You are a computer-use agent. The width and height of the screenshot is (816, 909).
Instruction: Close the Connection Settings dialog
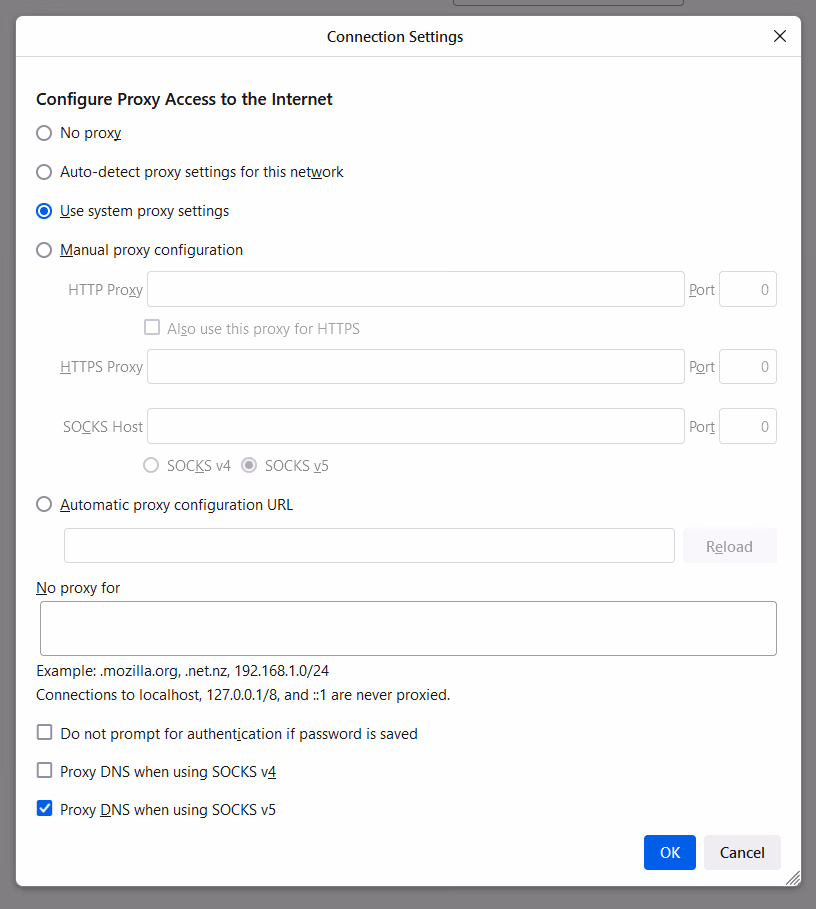point(780,36)
